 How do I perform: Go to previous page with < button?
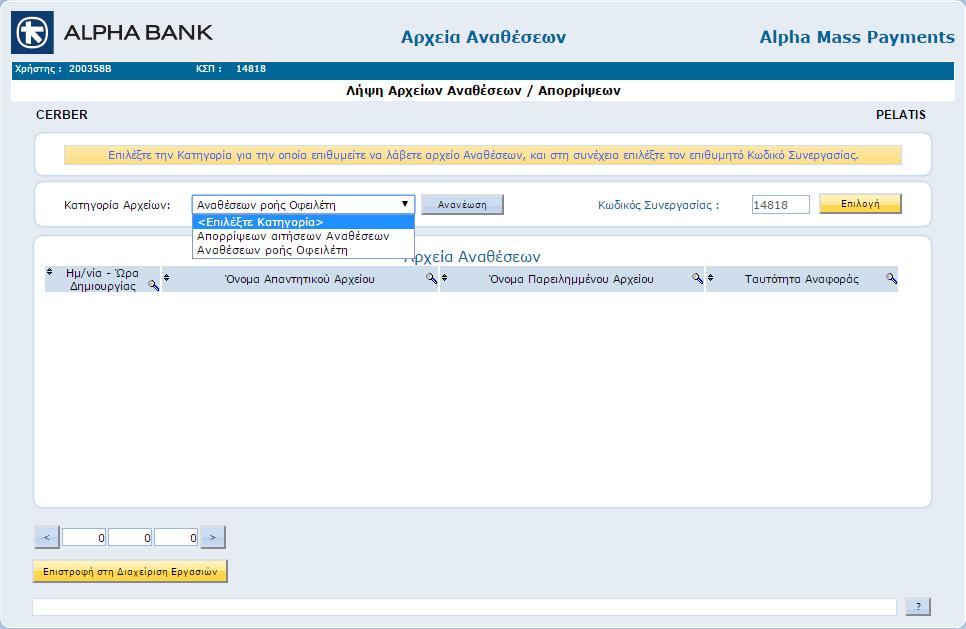[47, 537]
